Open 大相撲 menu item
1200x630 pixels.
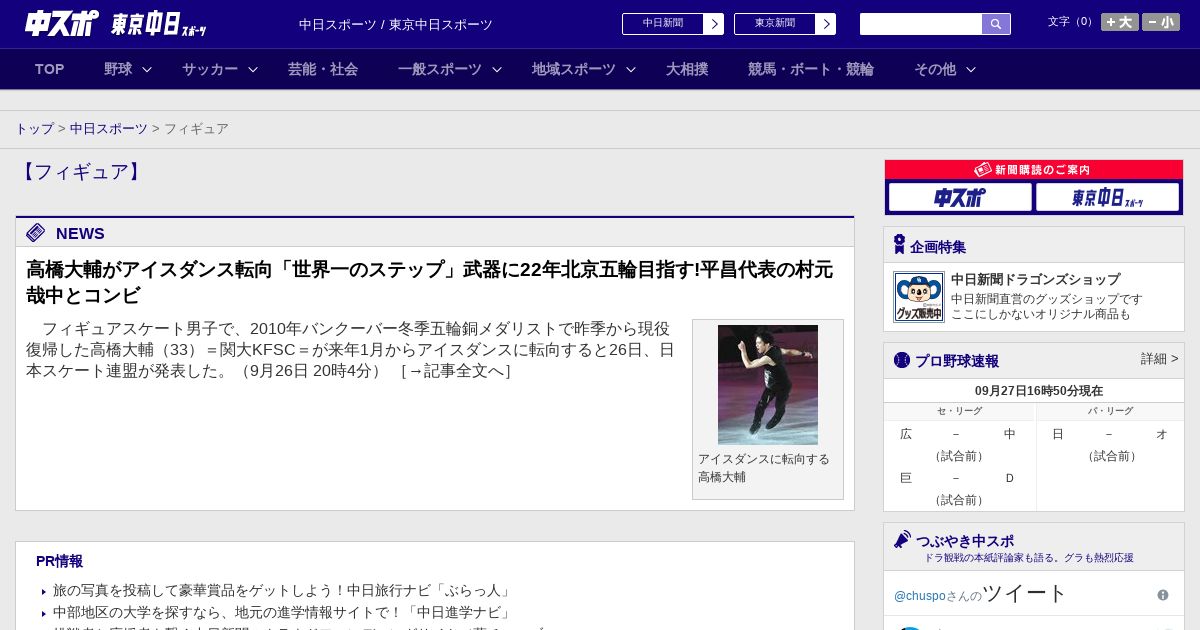687,69
